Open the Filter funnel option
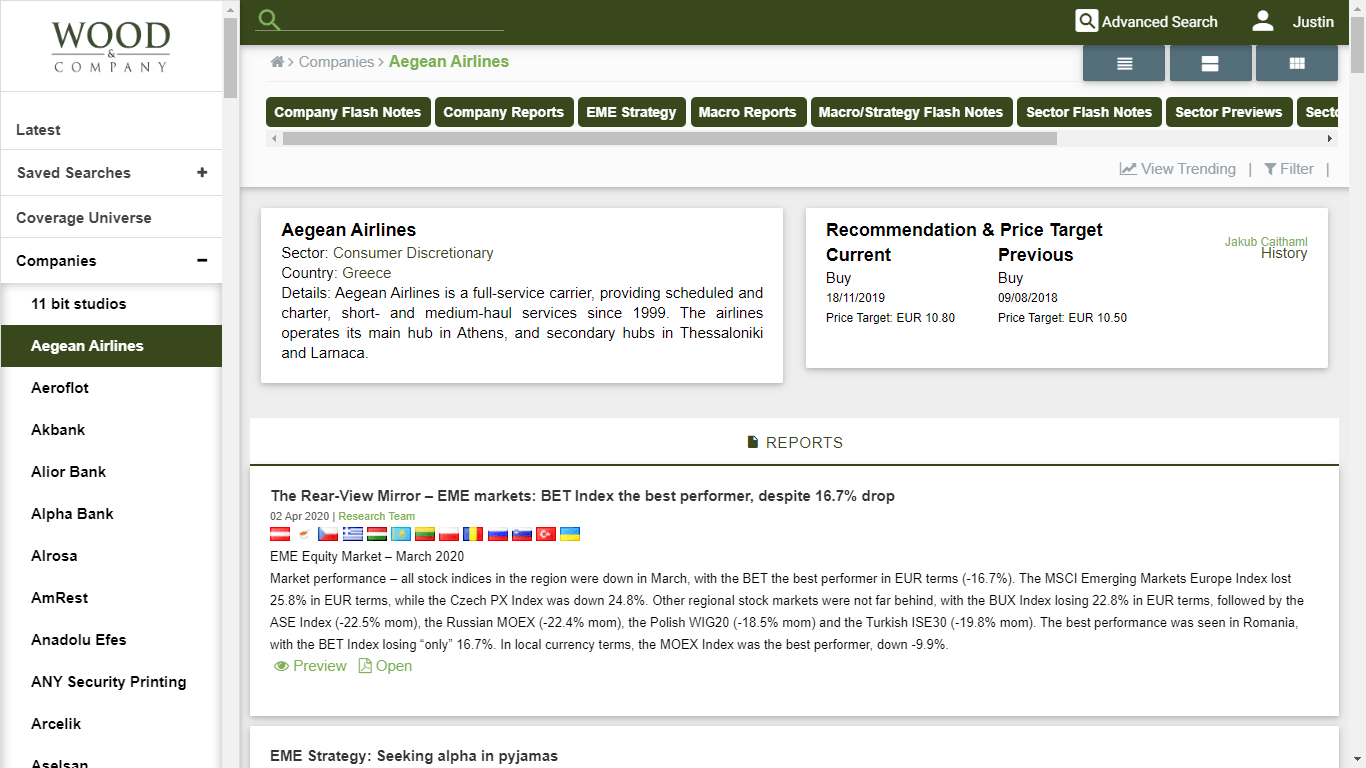 pos(1288,169)
